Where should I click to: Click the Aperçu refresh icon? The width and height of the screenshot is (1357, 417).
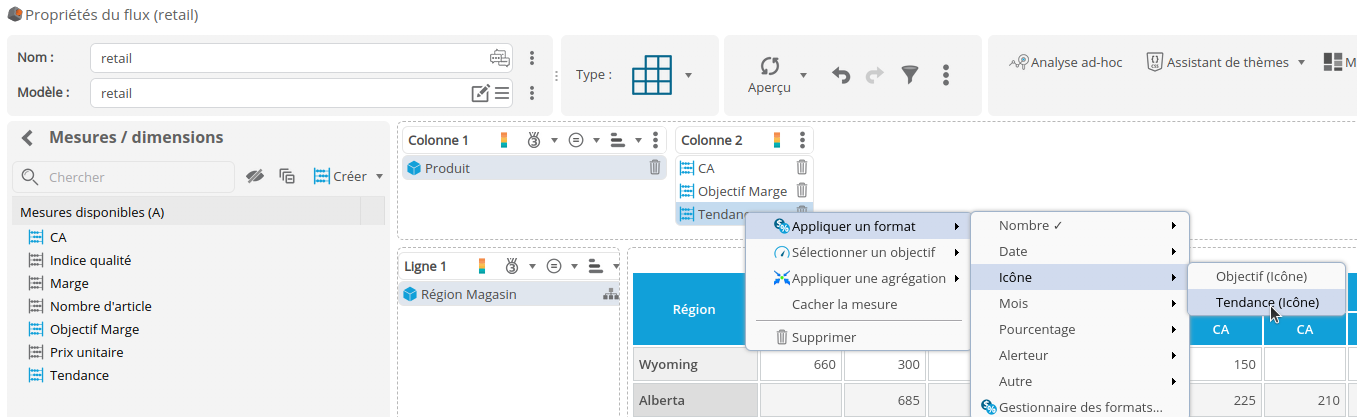769,67
